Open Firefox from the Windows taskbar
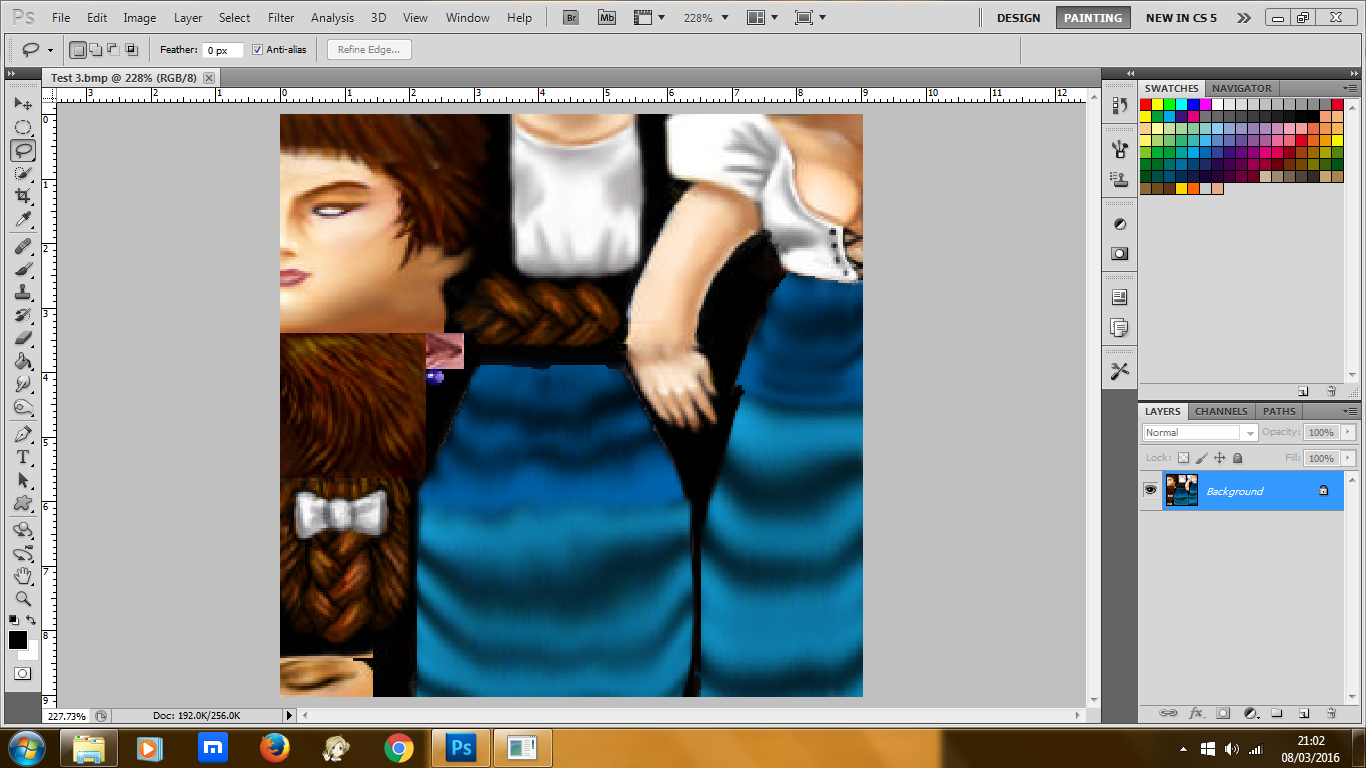 coord(274,747)
